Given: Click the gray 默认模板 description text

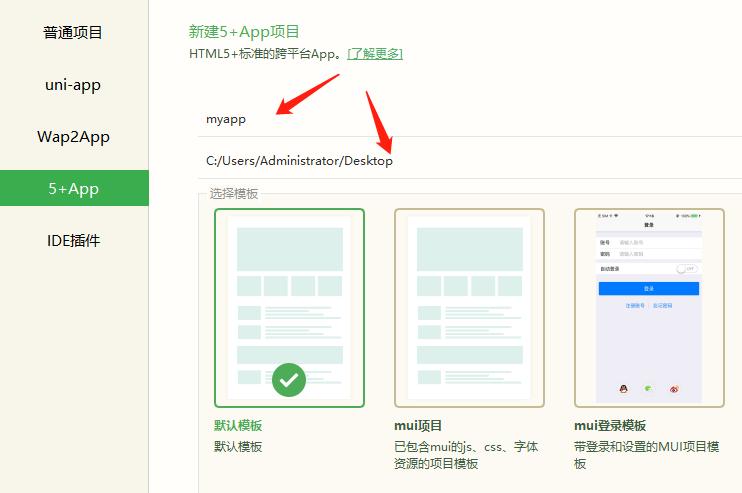Looking at the screenshot, I should click(x=238, y=447).
